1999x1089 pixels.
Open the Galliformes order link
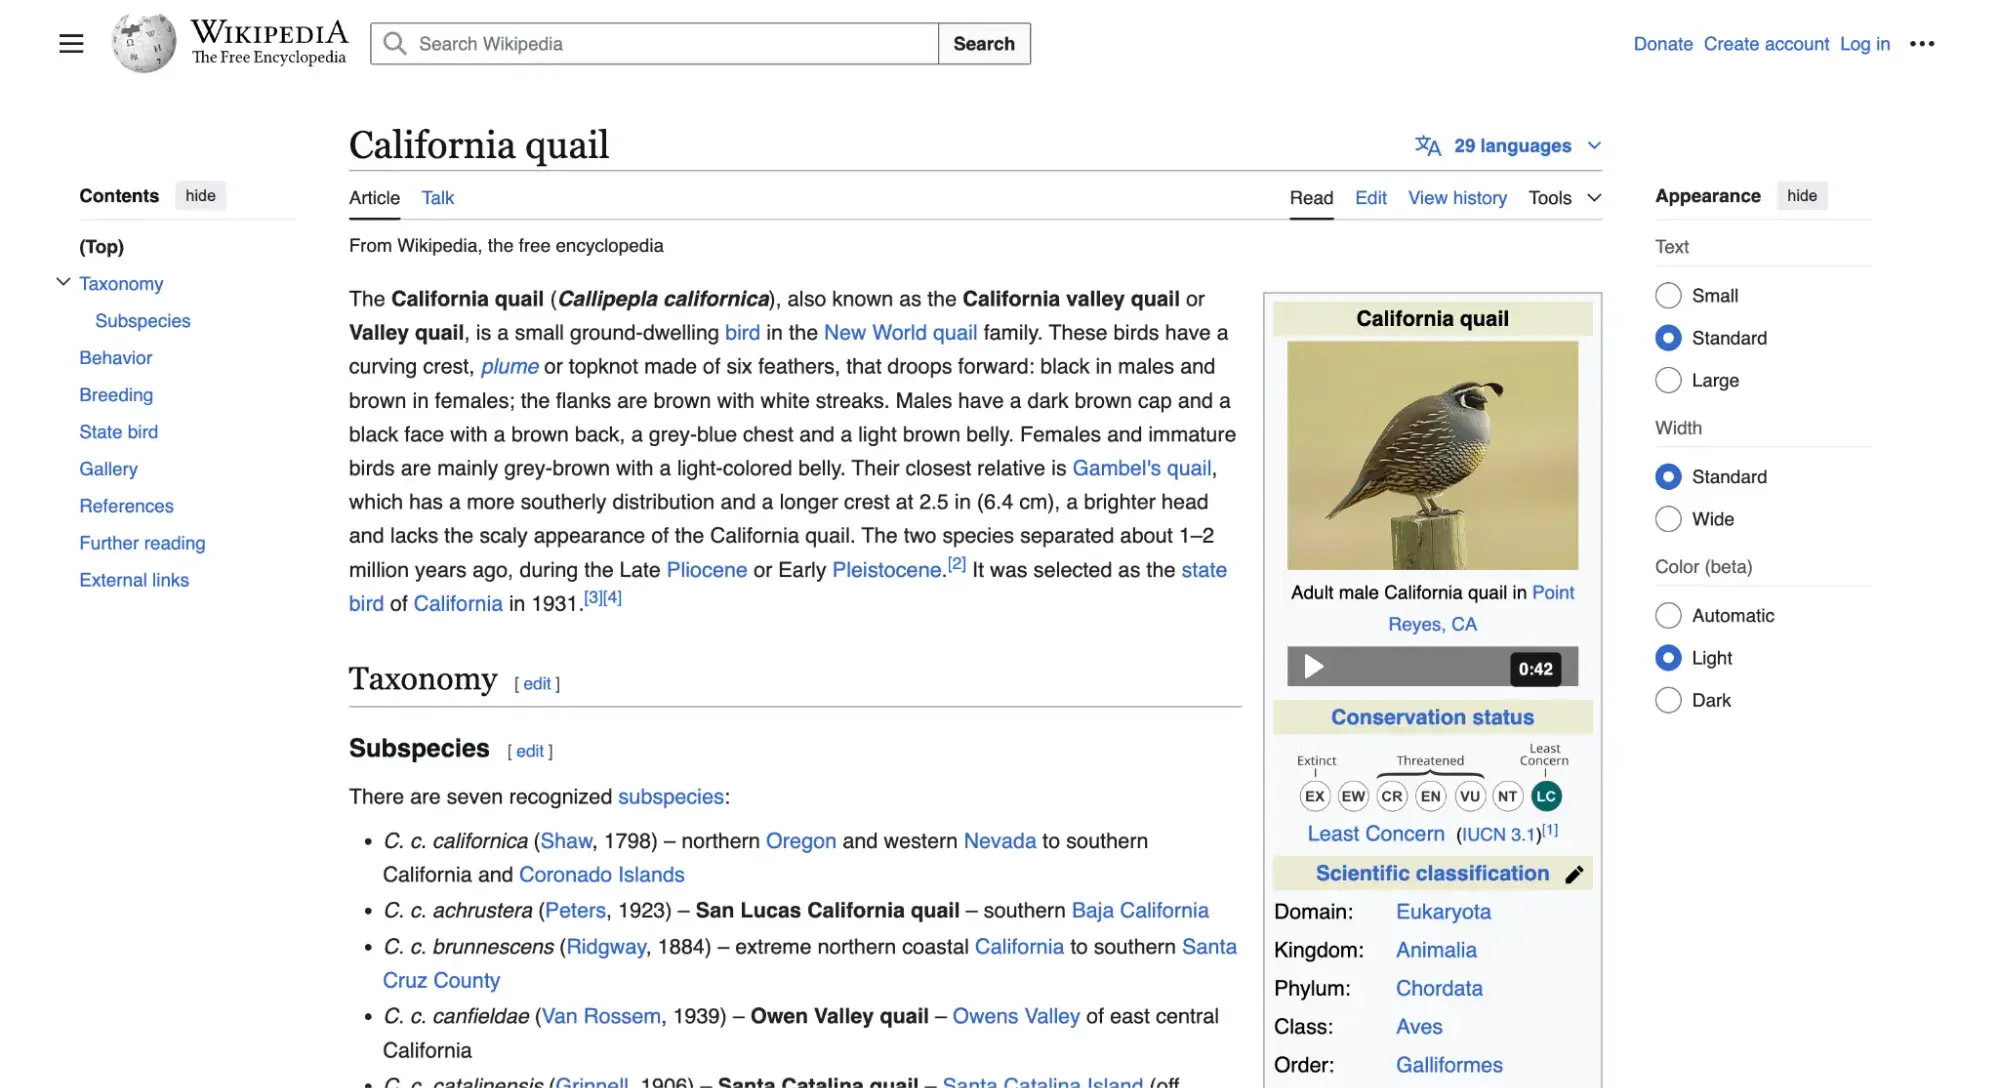pyautogui.click(x=1449, y=1066)
